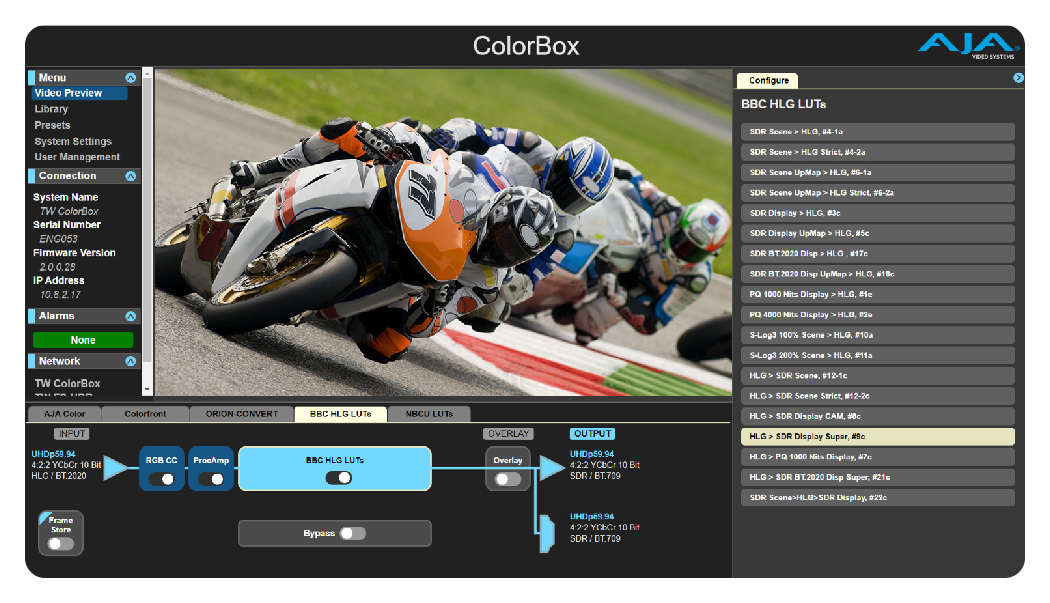Image resolution: width=1050 pixels, height=603 pixels.
Task: Enable the Bypass switch
Action: (x=353, y=533)
